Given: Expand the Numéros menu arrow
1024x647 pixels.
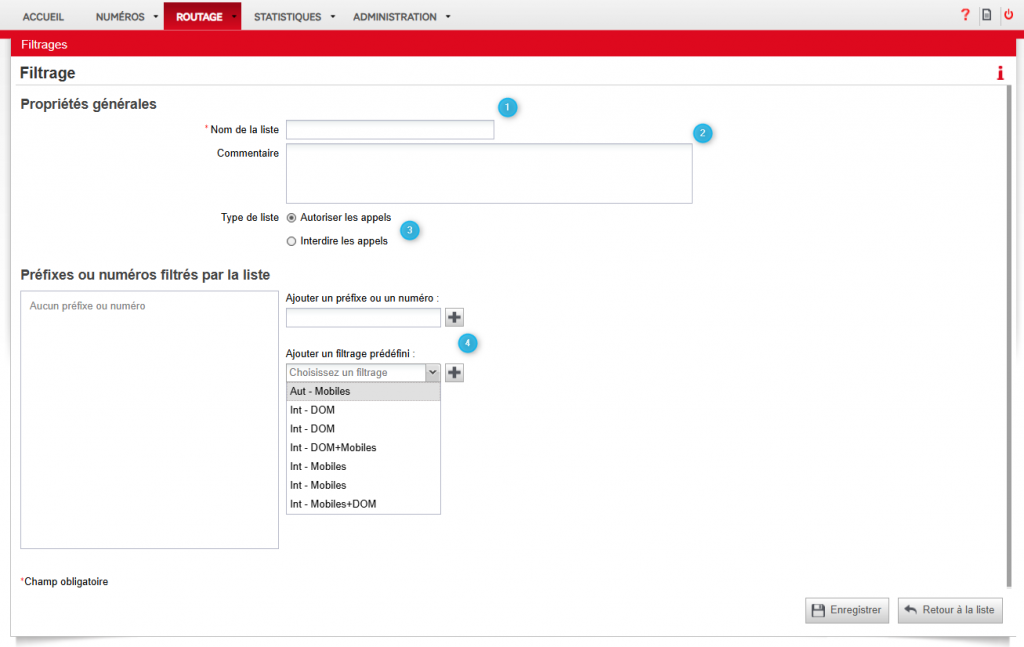Looking at the screenshot, I should 157,17.
